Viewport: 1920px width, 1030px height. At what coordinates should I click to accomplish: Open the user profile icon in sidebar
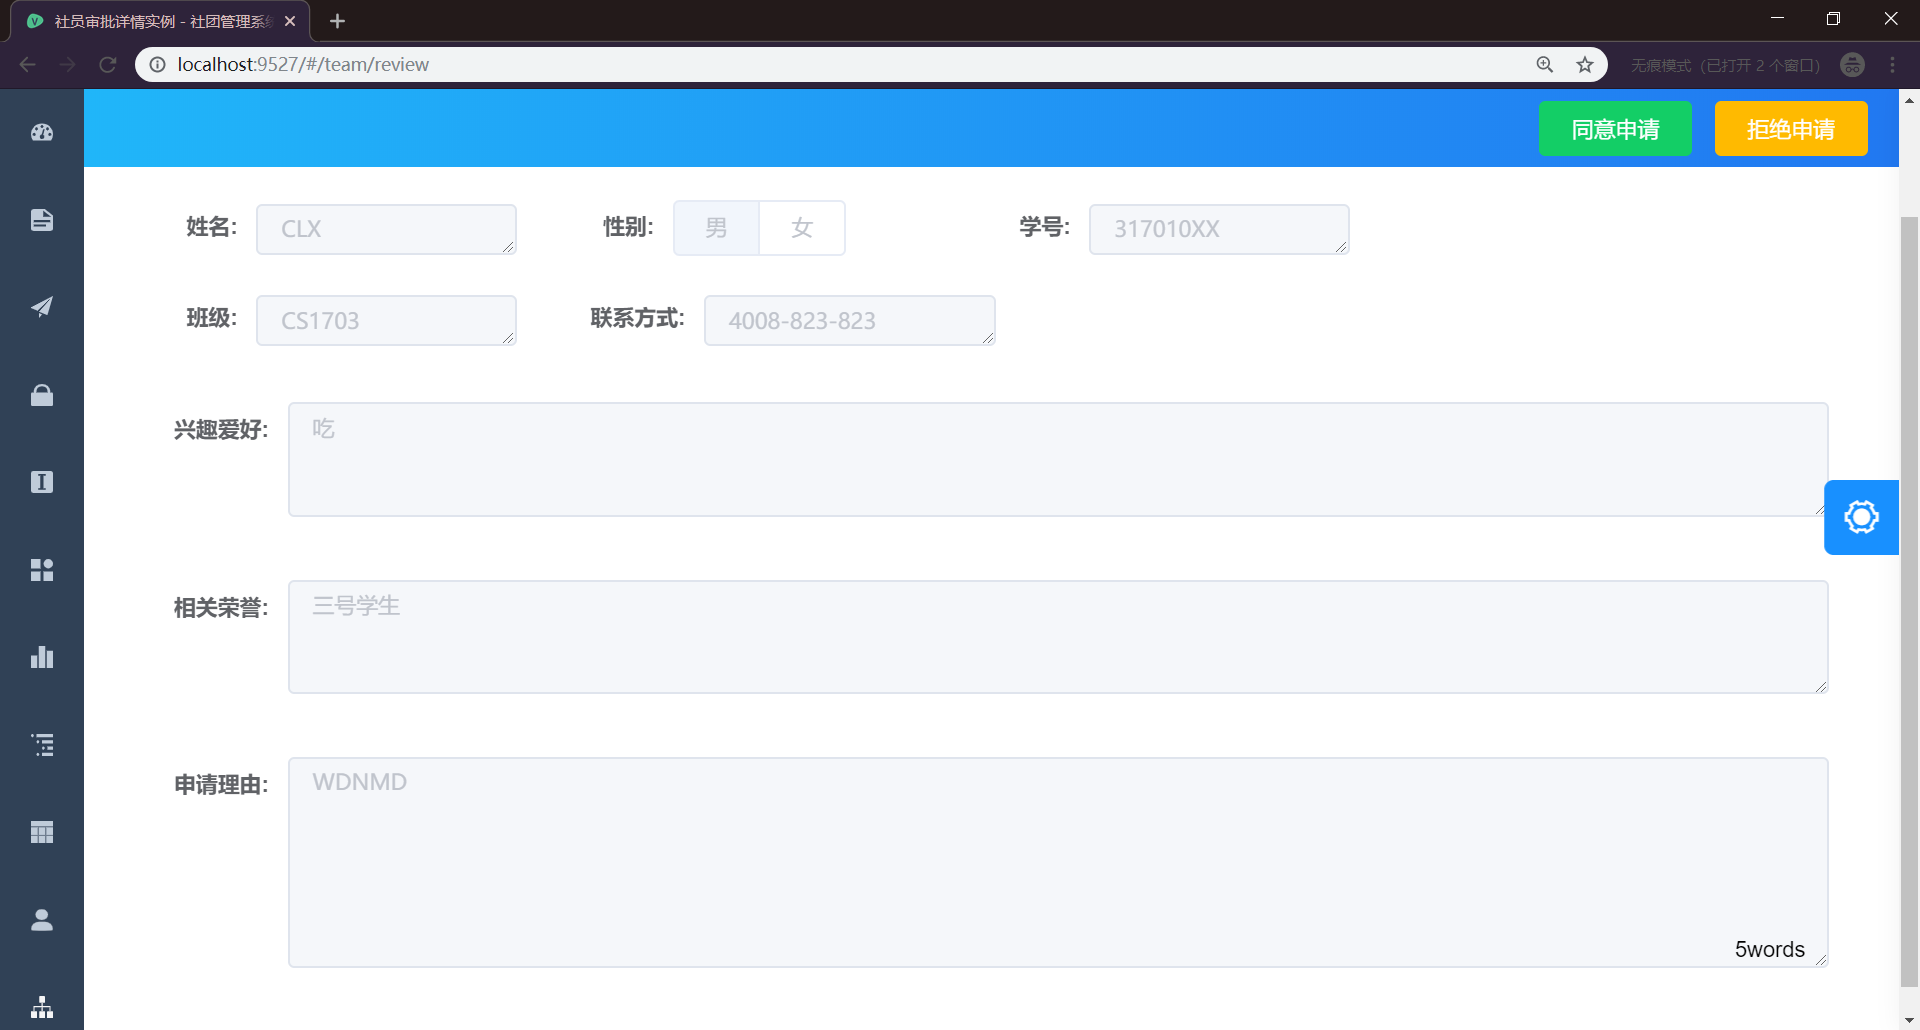[42, 920]
